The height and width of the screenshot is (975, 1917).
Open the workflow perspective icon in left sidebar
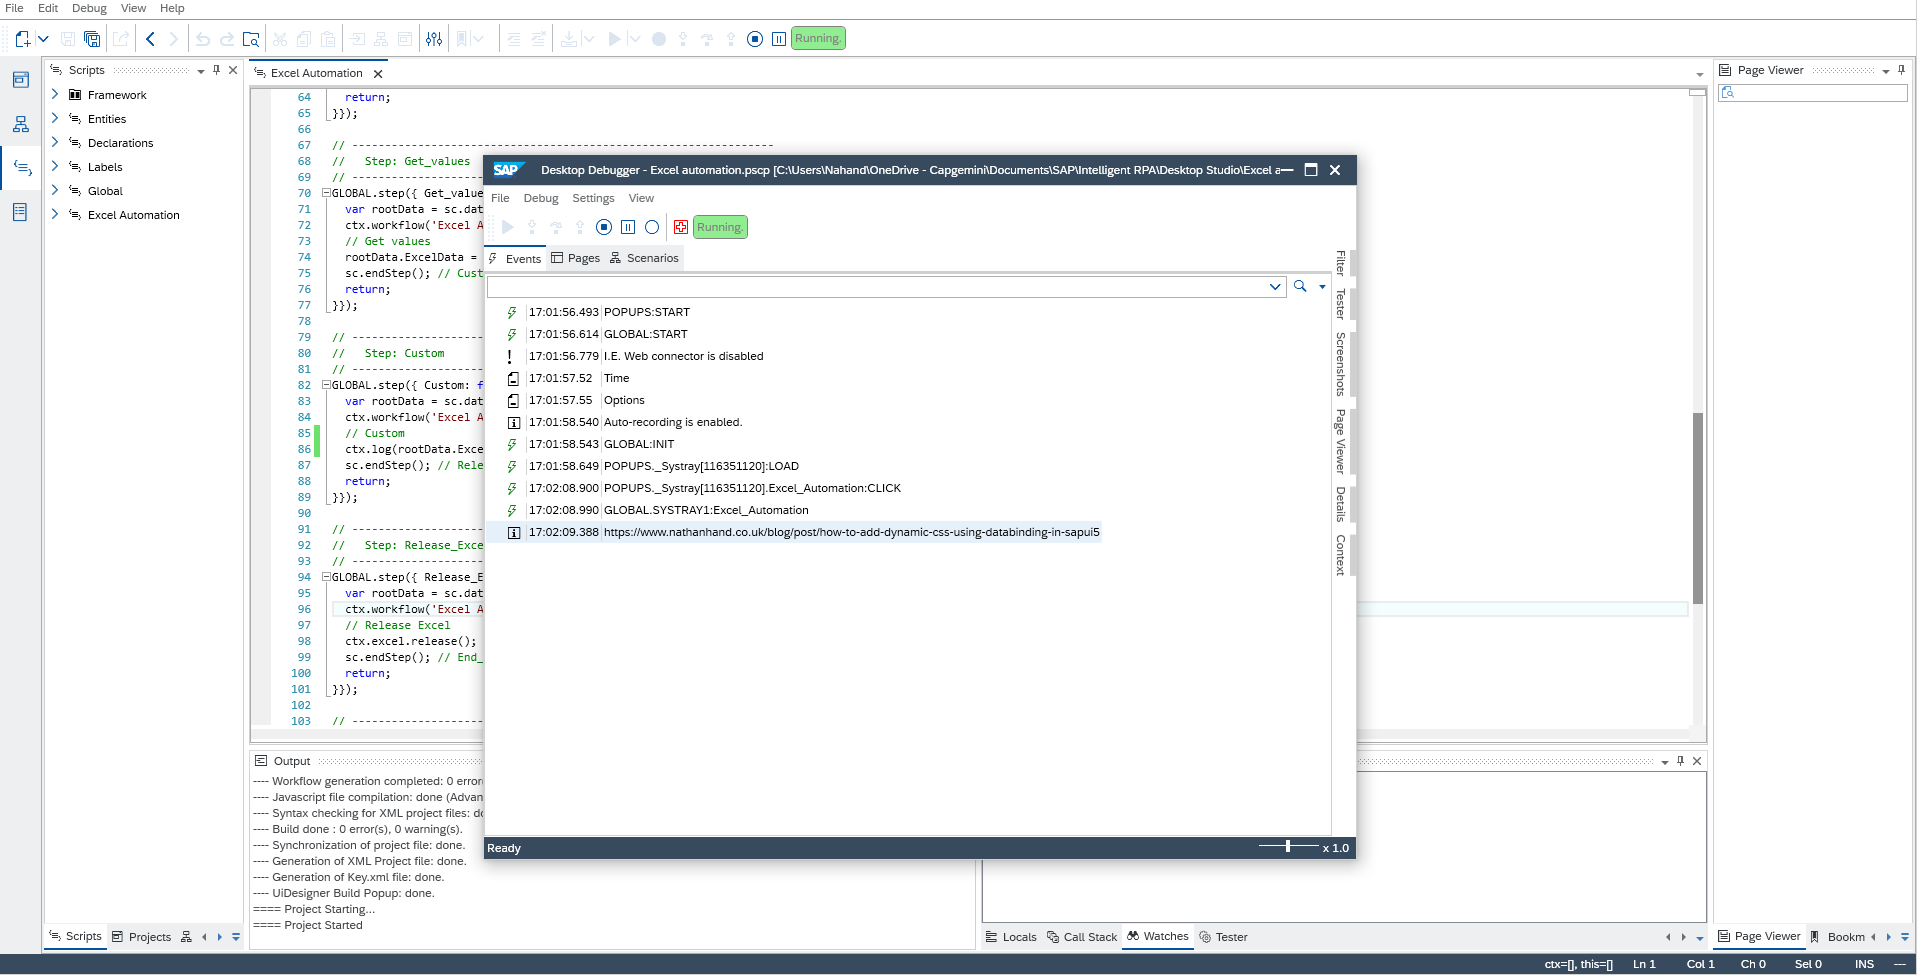[x=20, y=124]
